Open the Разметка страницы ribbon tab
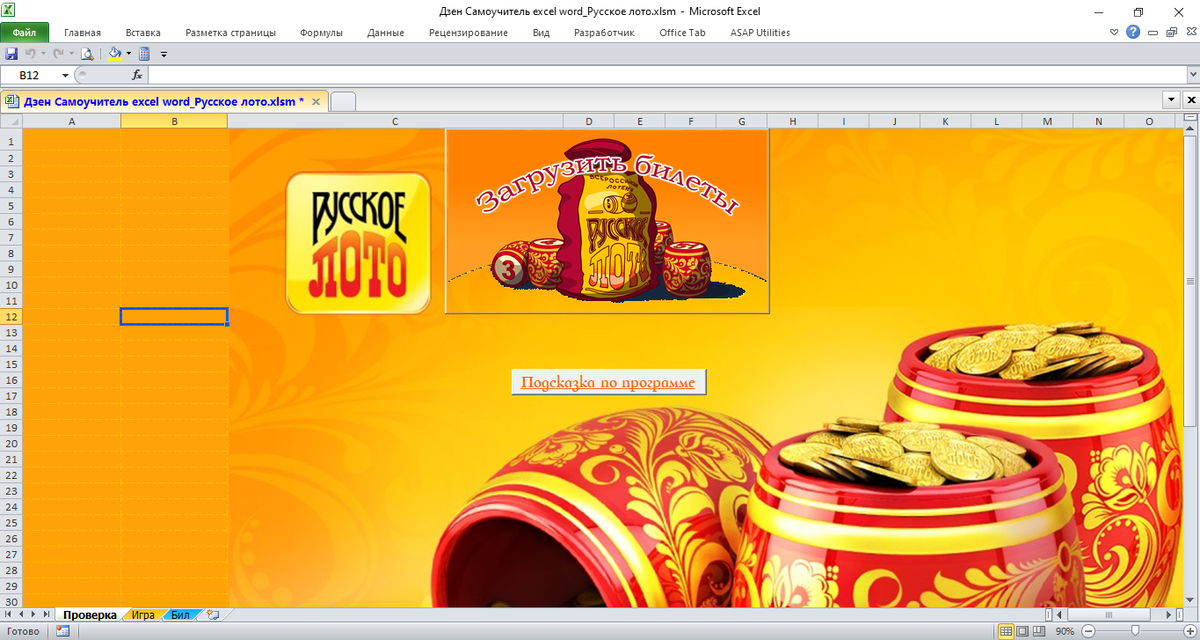 (230, 32)
